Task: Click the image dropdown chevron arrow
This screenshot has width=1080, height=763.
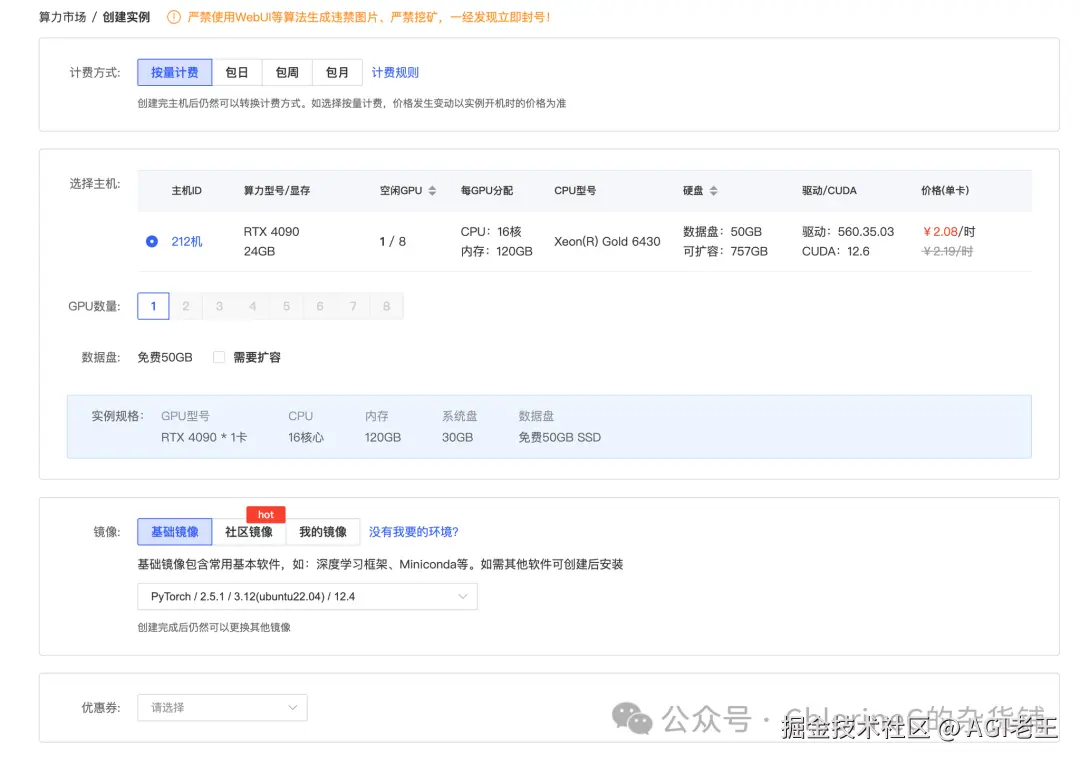Action: click(463, 596)
